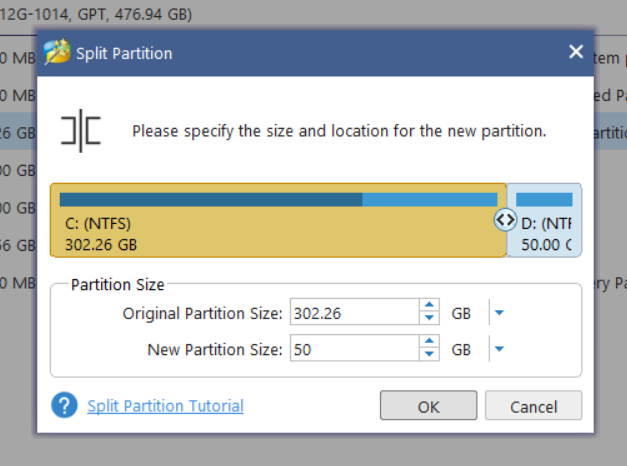Cancel the split partition operation
627x466 pixels.
(533, 406)
